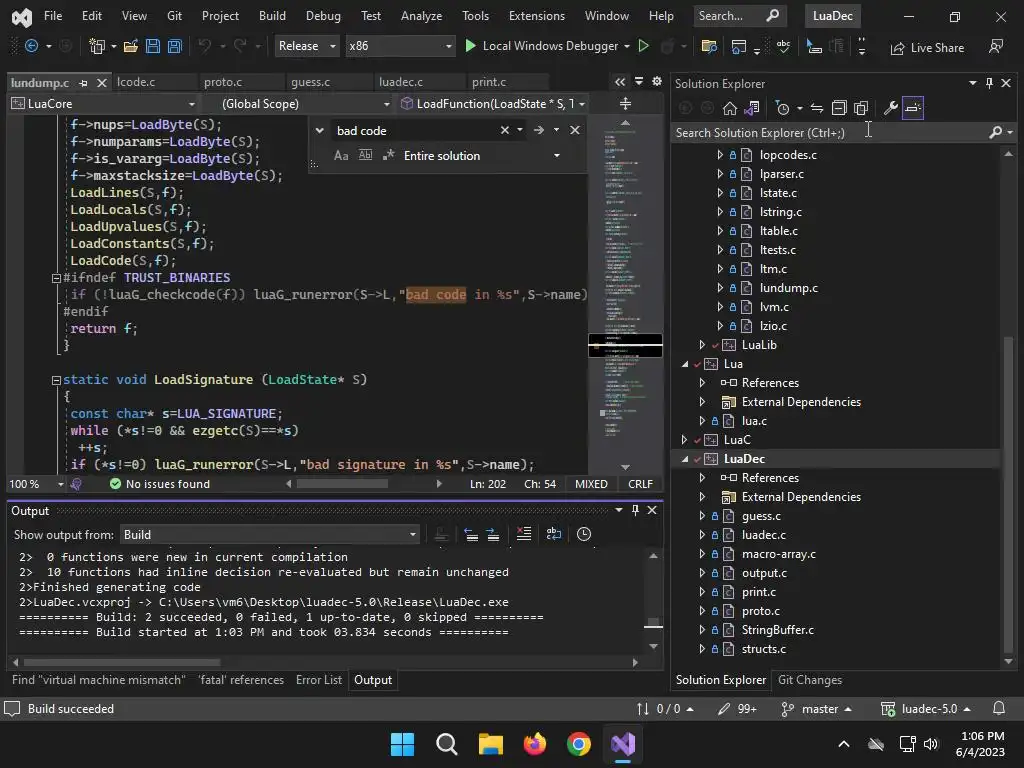1024x768 pixels.
Task: Close the Find box
Action: [x=575, y=130]
